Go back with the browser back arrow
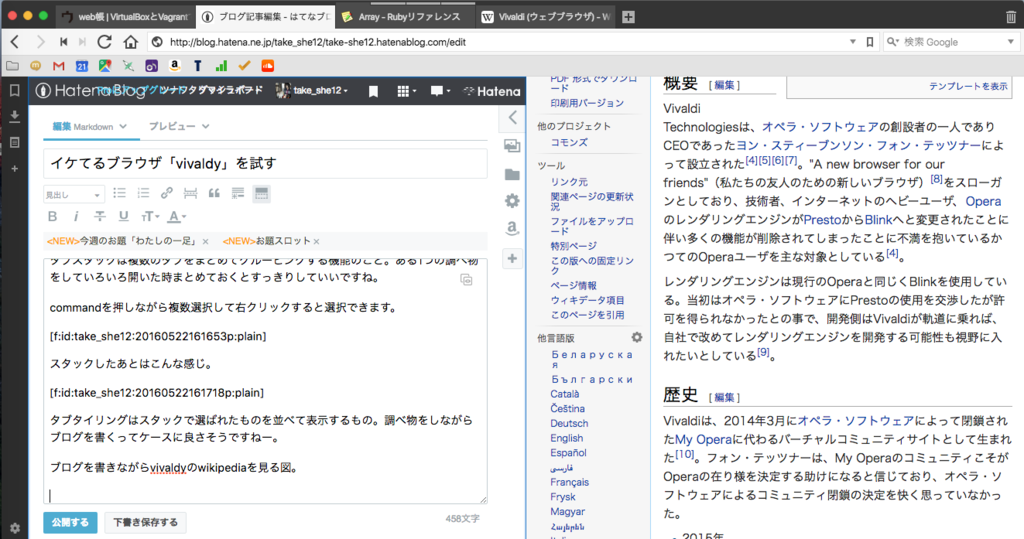 [15, 42]
